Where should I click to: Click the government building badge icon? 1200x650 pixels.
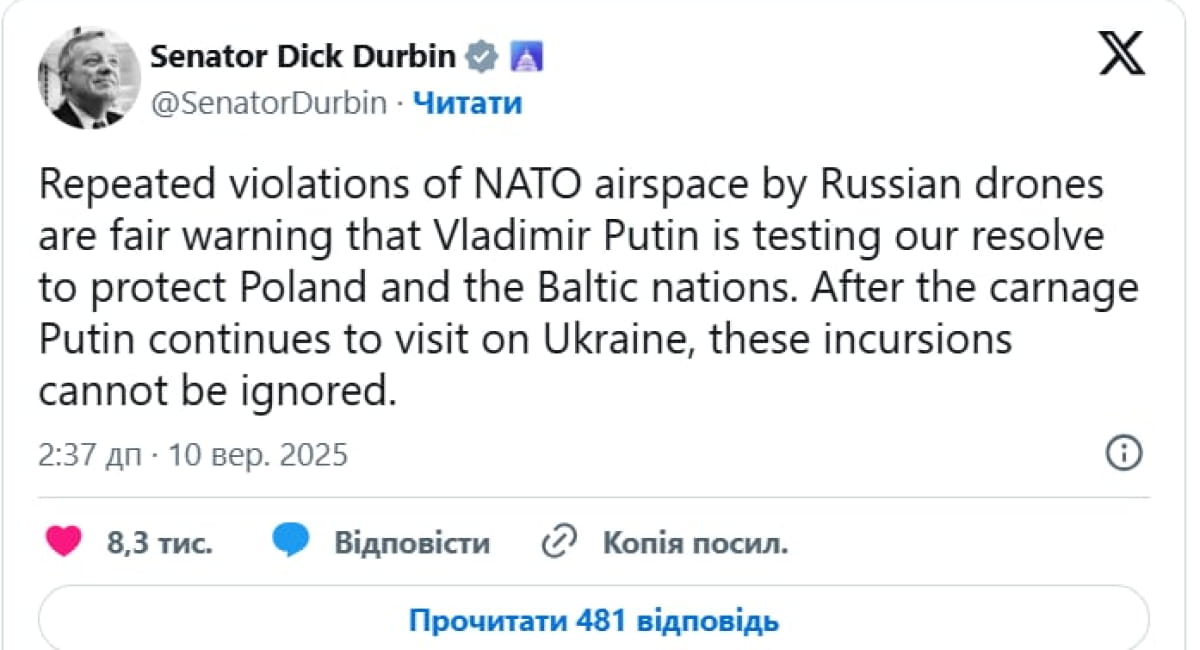526,57
